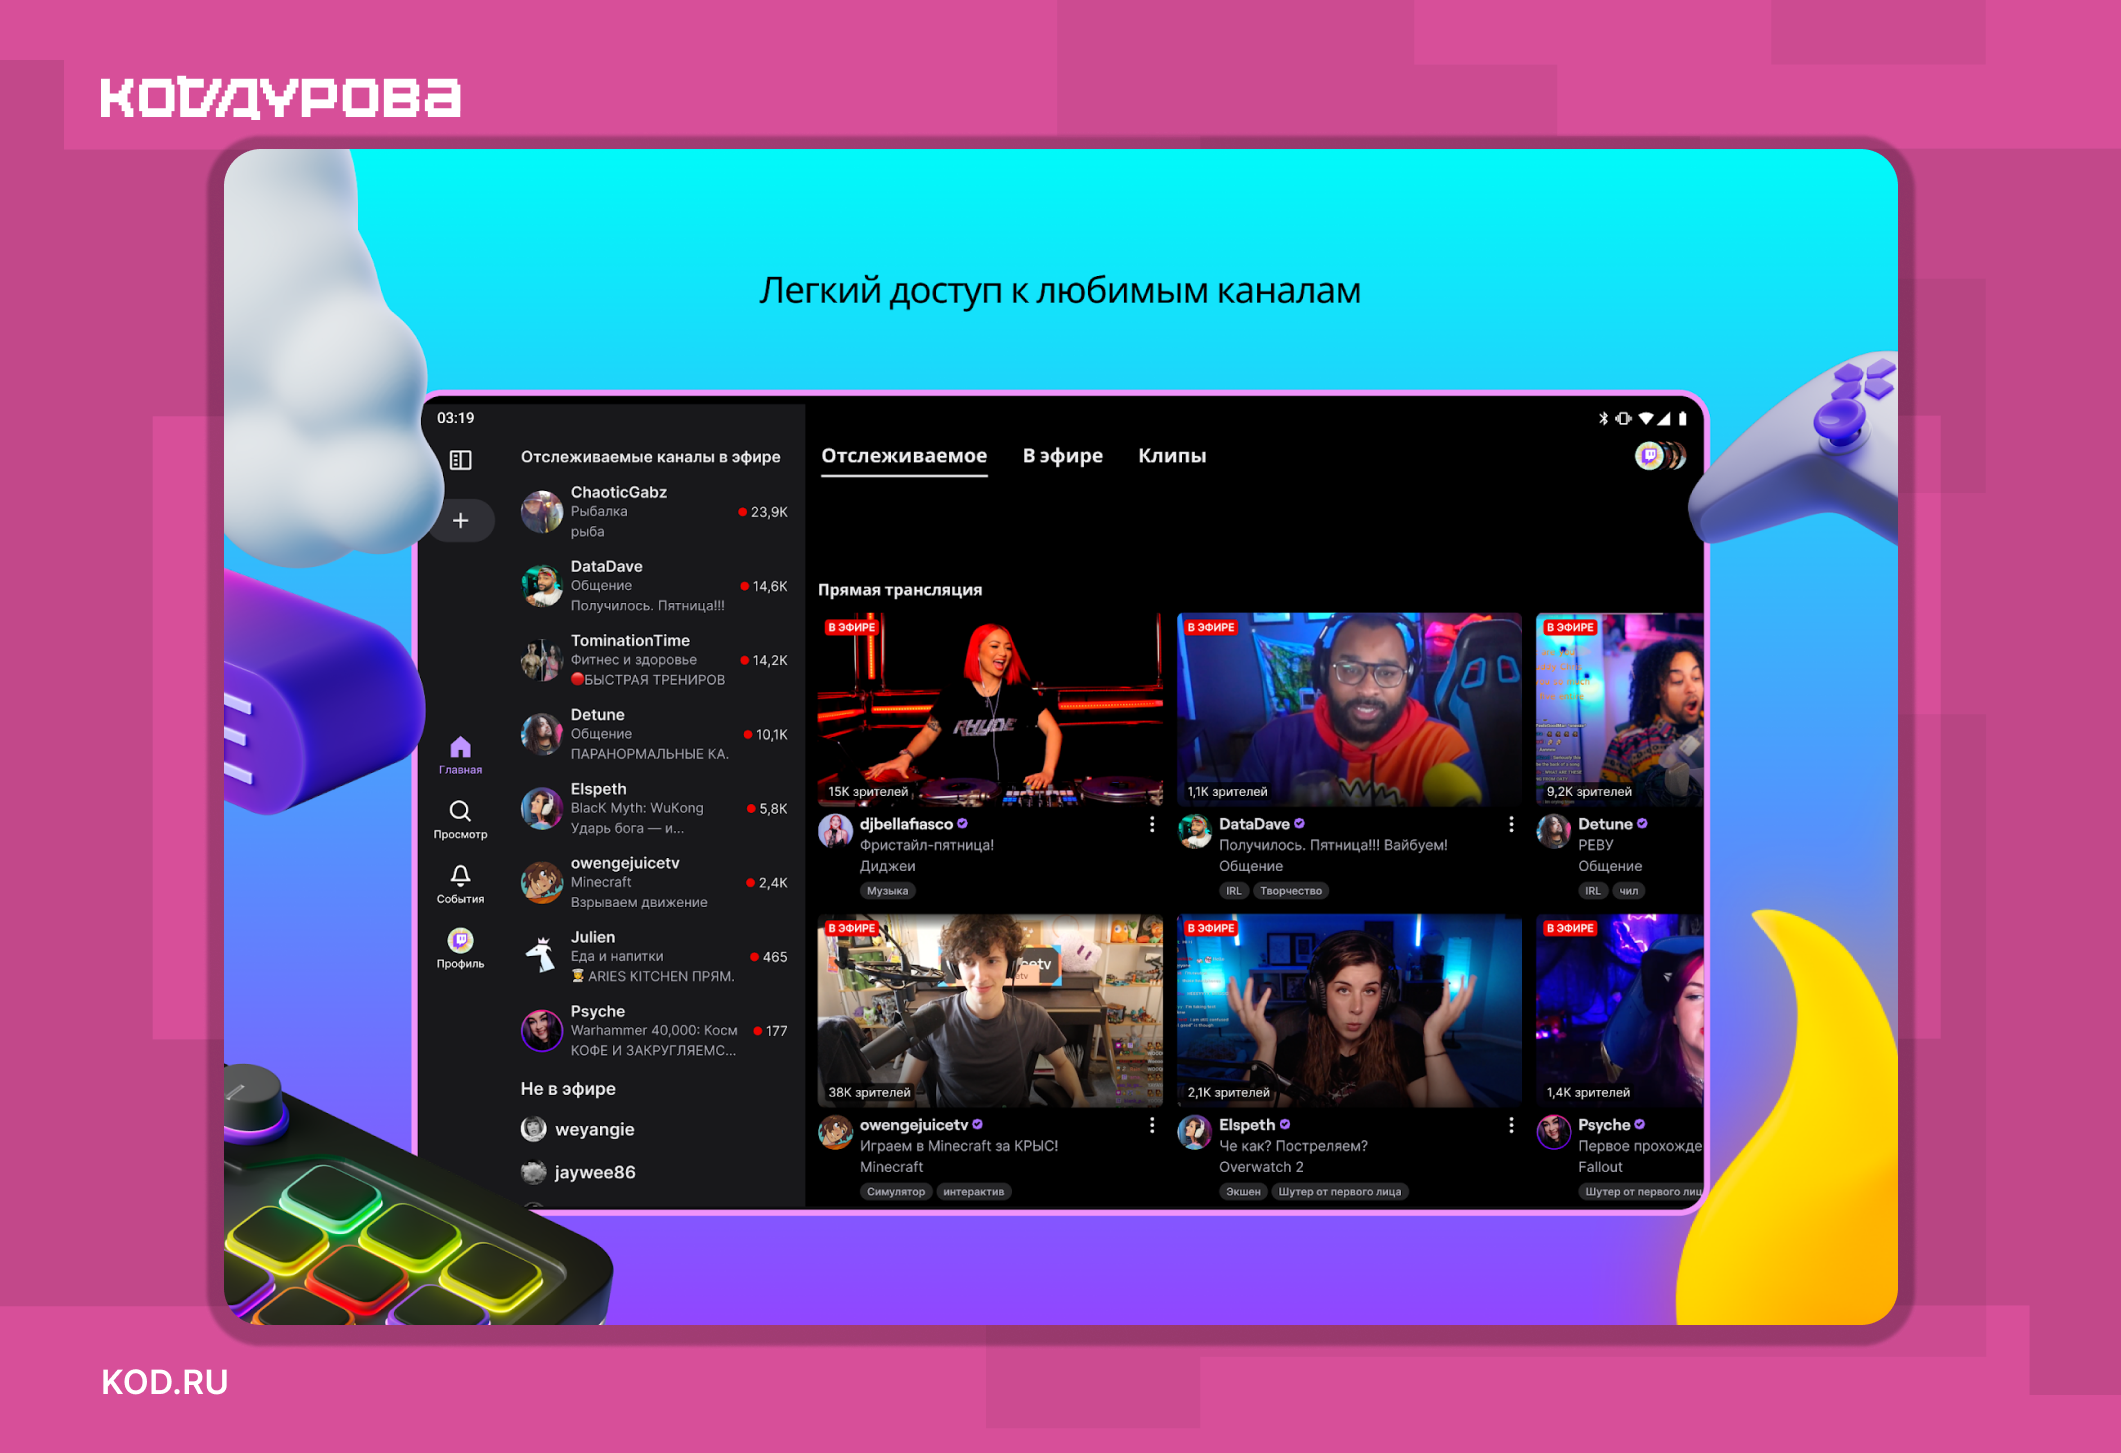
Task: Open offline channel weyangie
Action: [578, 1129]
